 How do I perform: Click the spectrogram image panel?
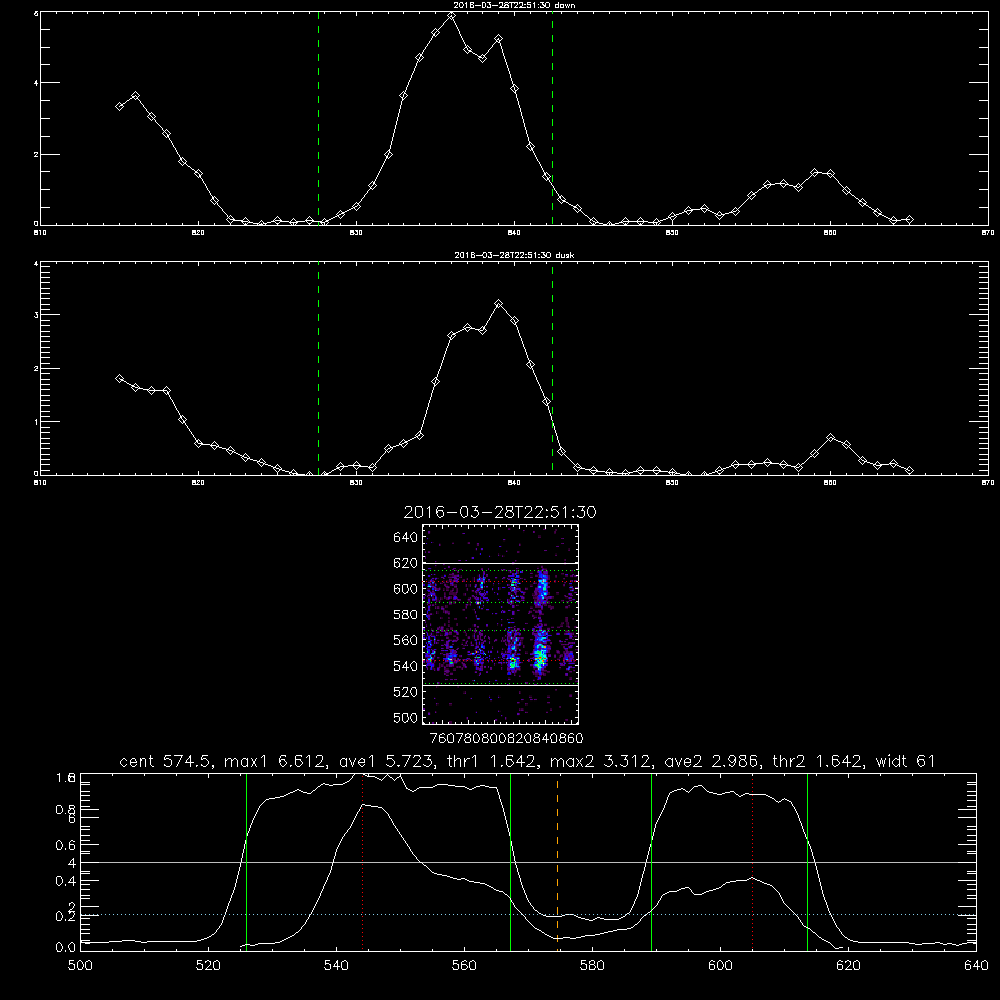pos(501,624)
